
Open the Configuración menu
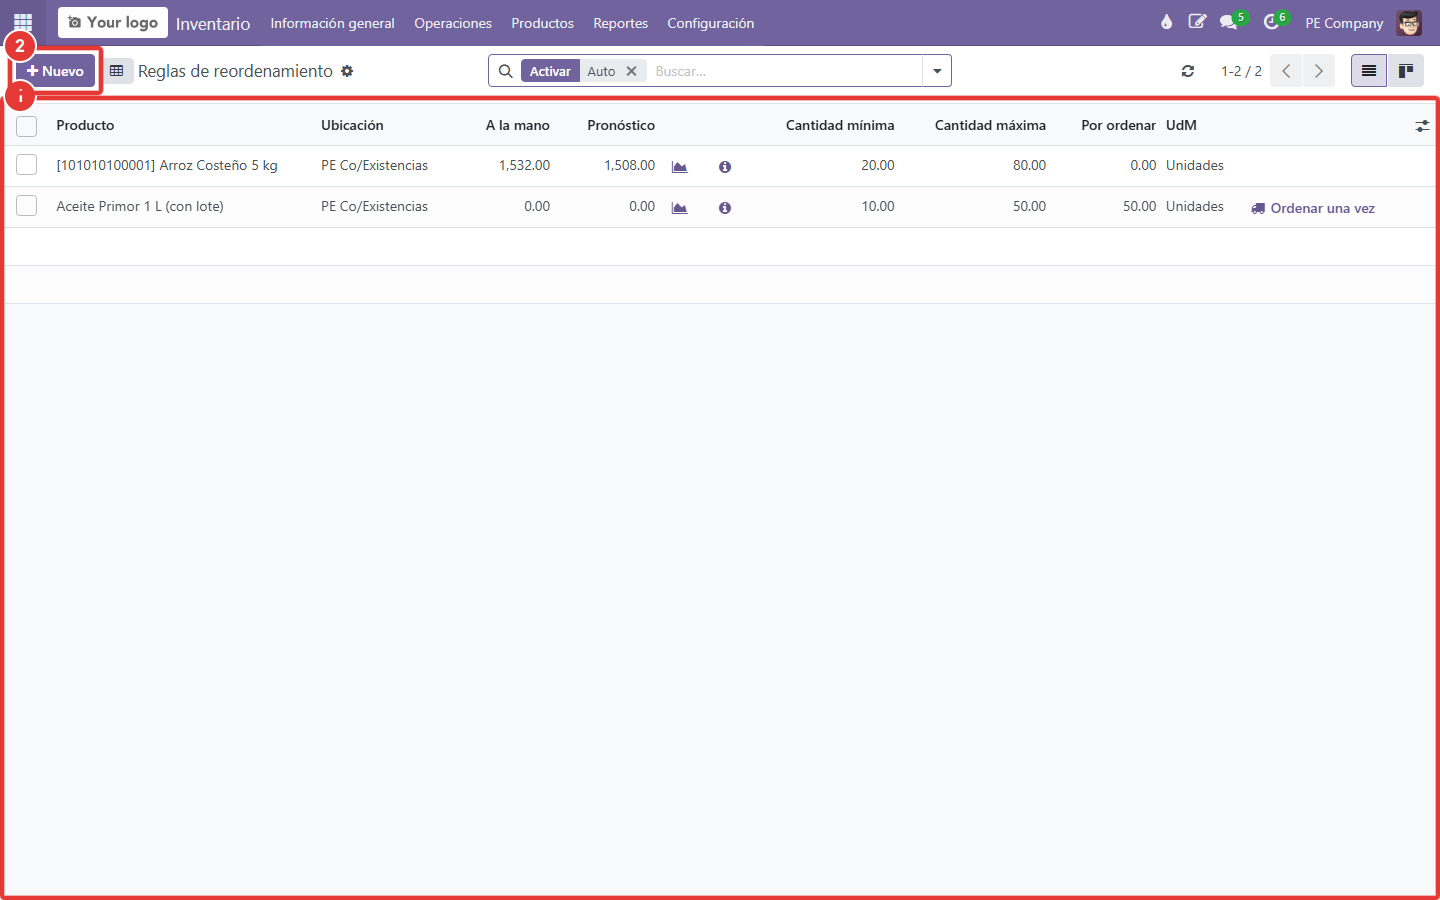click(711, 23)
